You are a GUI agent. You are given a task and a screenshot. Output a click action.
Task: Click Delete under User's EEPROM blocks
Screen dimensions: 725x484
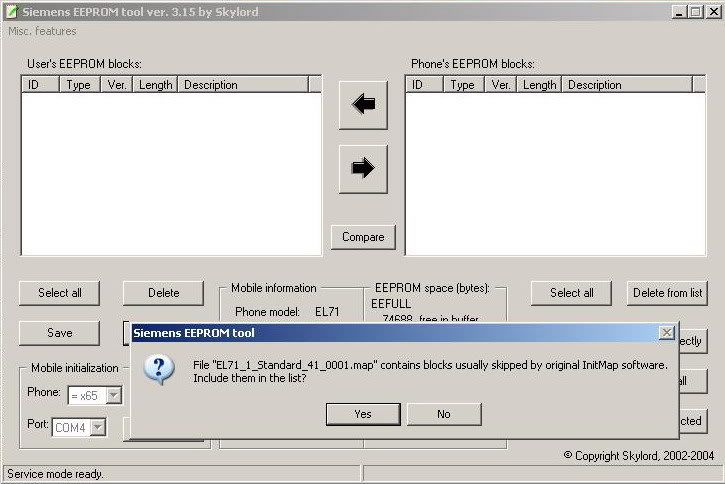coord(163,293)
